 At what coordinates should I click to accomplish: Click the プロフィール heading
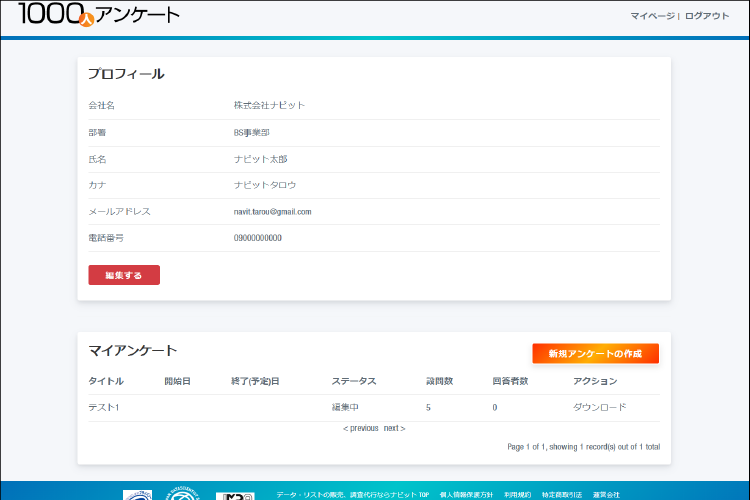pos(126,74)
